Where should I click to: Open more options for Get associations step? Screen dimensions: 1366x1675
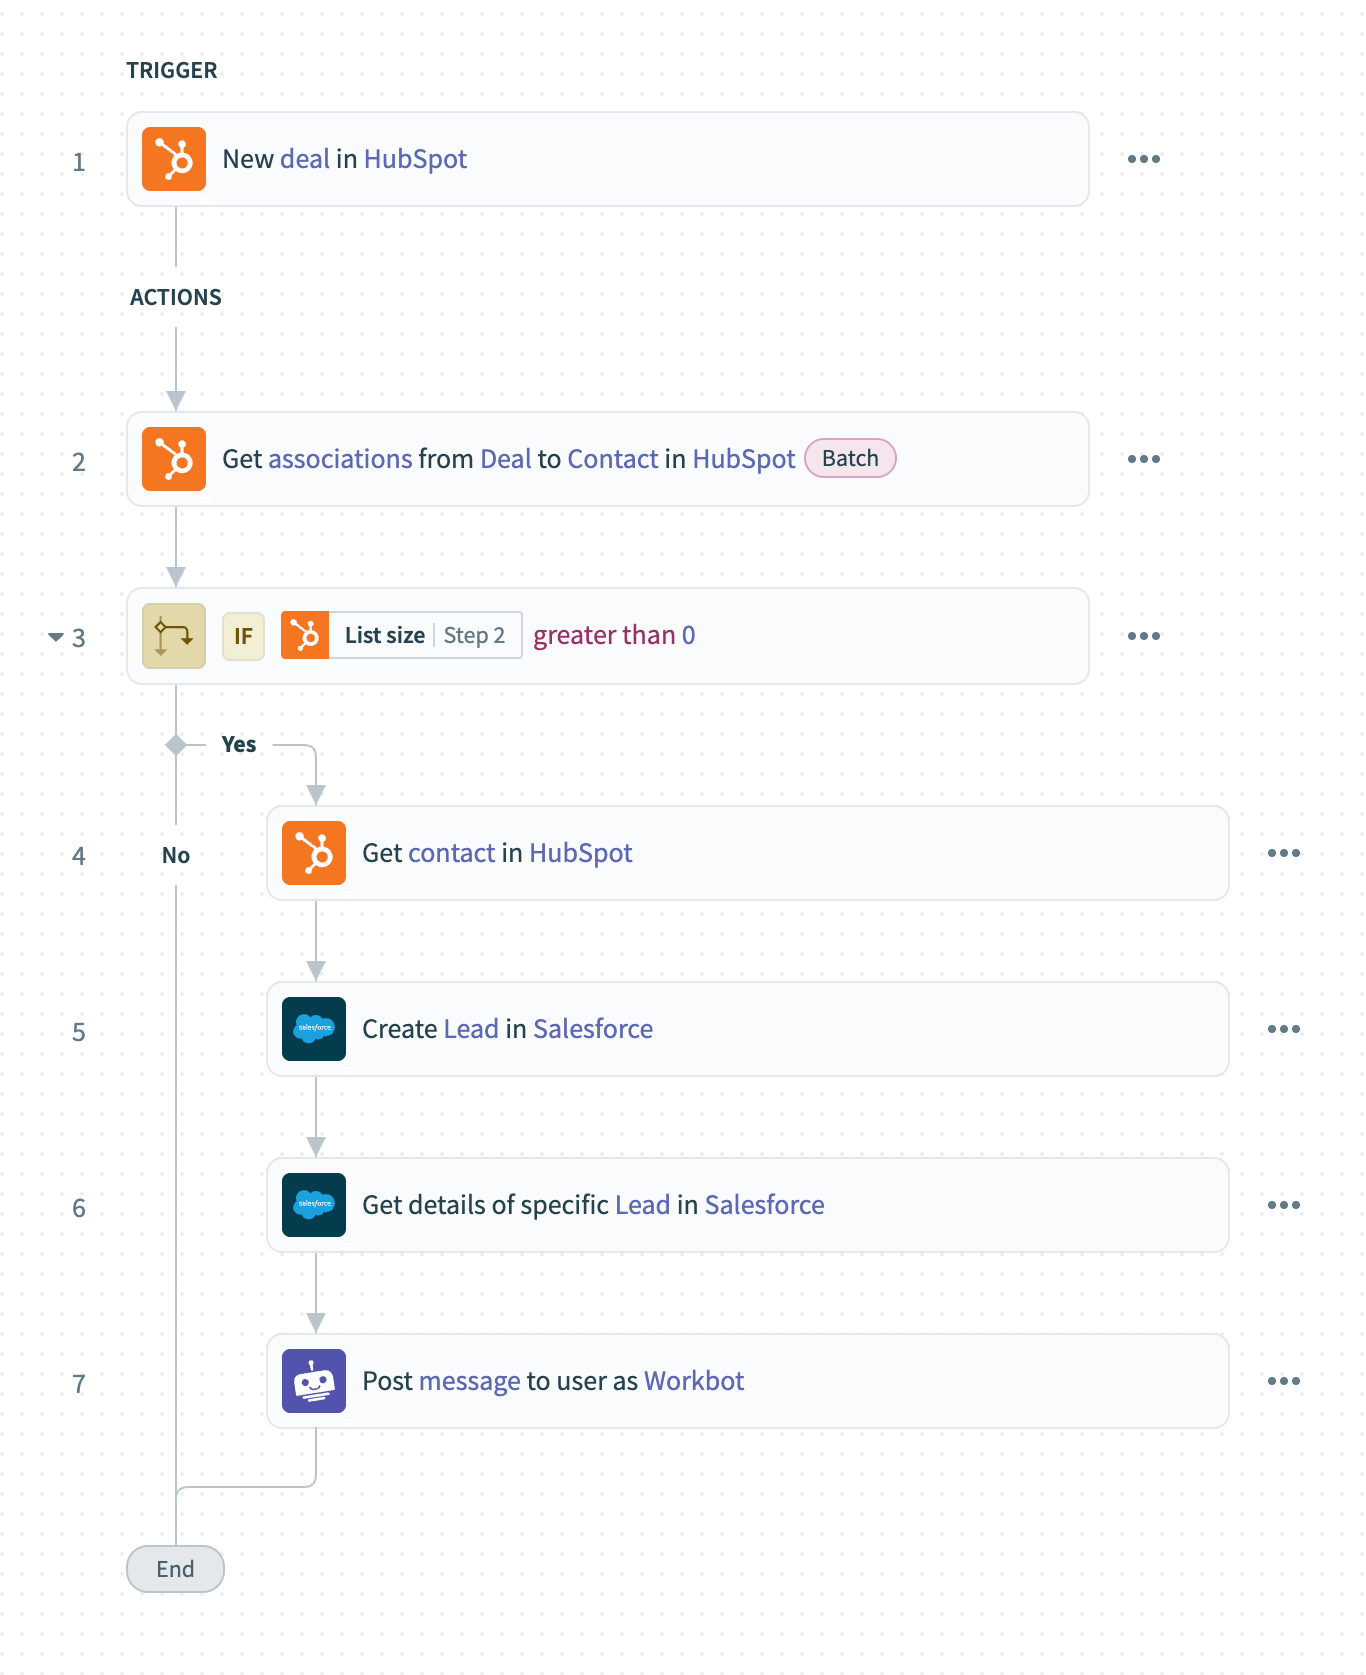click(1144, 459)
